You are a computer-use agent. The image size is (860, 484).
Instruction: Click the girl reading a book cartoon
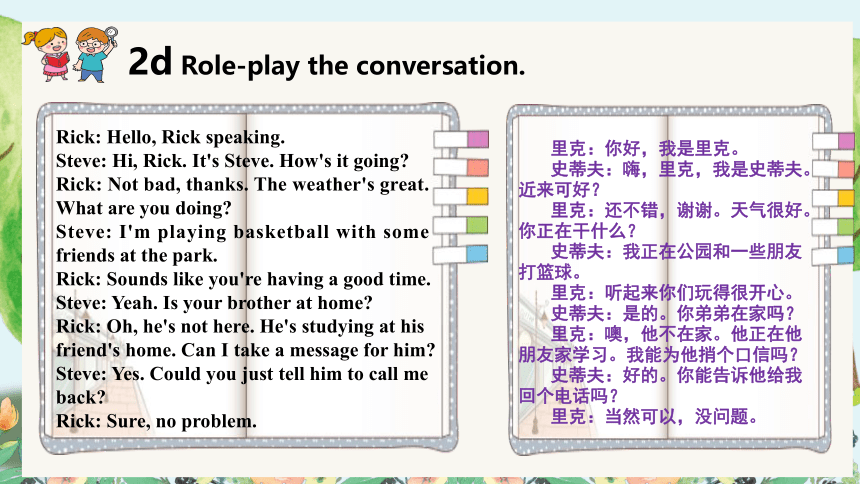click(x=48, y=54)
